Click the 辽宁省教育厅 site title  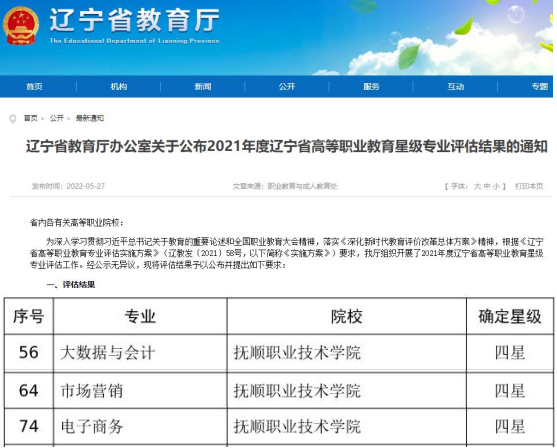click(135, 20)
